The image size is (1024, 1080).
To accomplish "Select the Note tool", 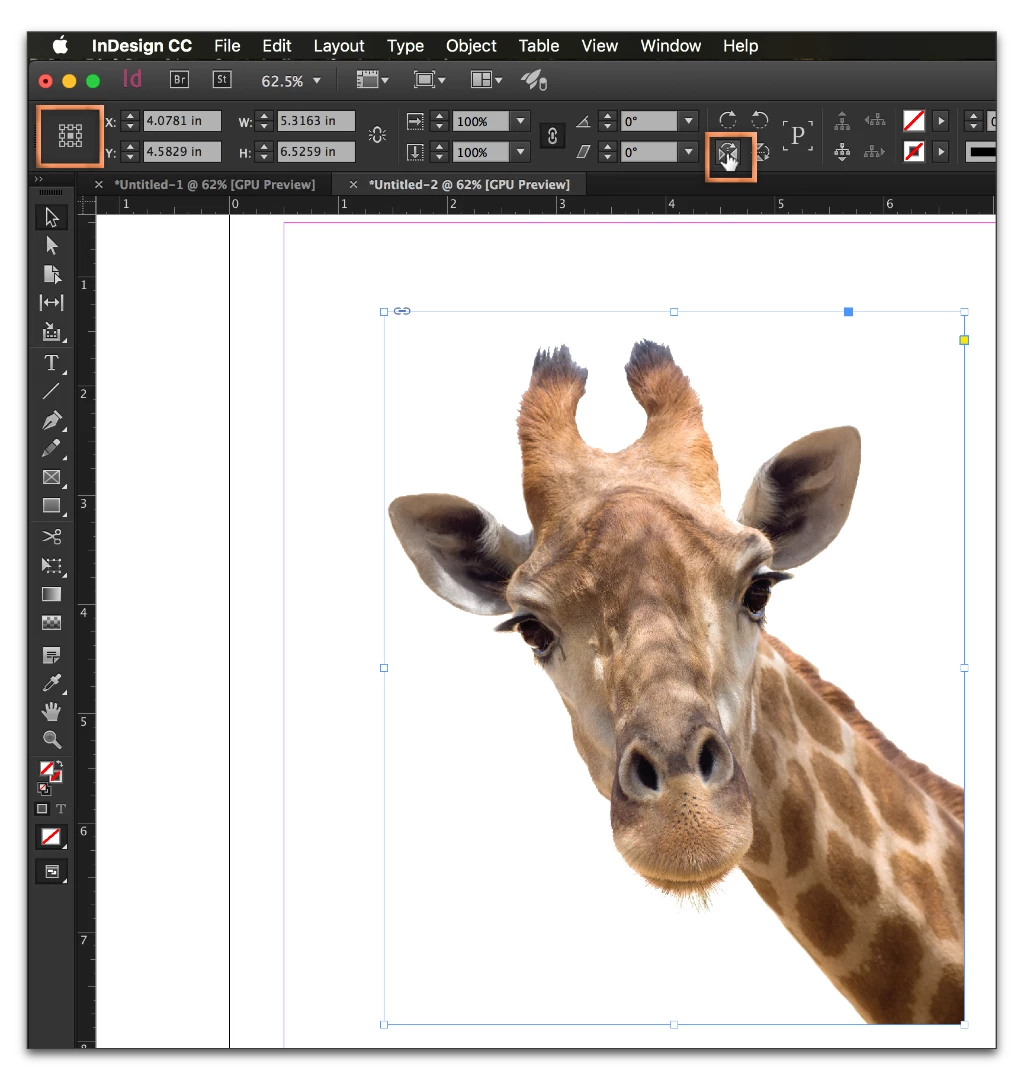I will pyautogui.click(x=52, y=654).
